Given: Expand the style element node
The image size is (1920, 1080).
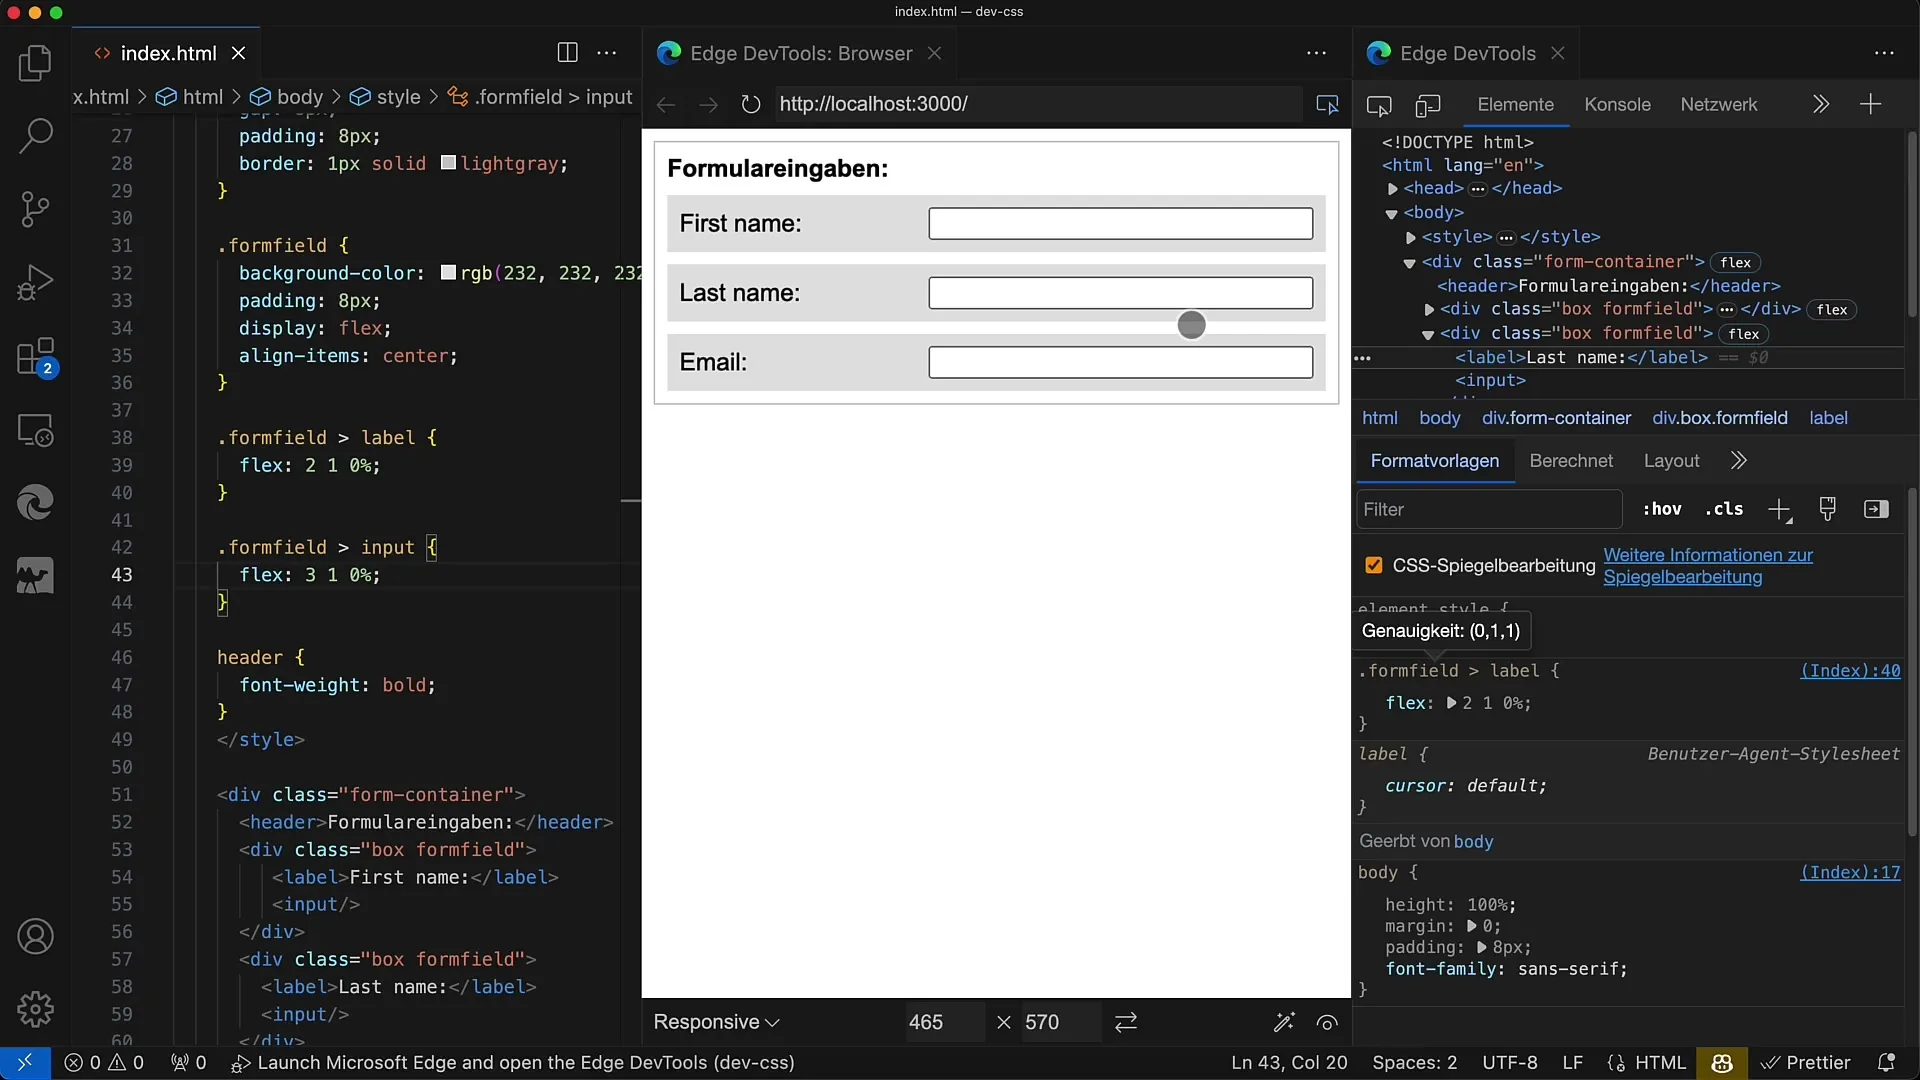Looking at the screenshot, I should point(1410,237).
